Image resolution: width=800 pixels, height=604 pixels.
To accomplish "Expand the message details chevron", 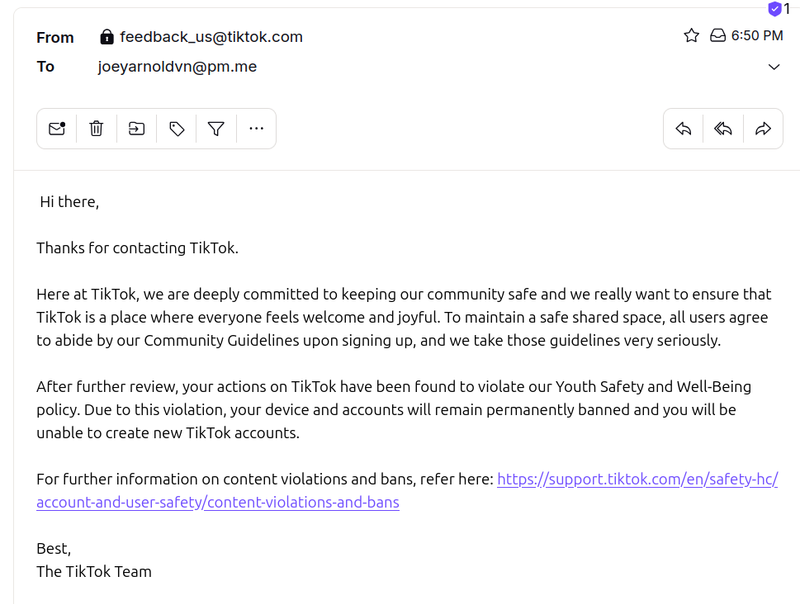I will coord(774,67).
